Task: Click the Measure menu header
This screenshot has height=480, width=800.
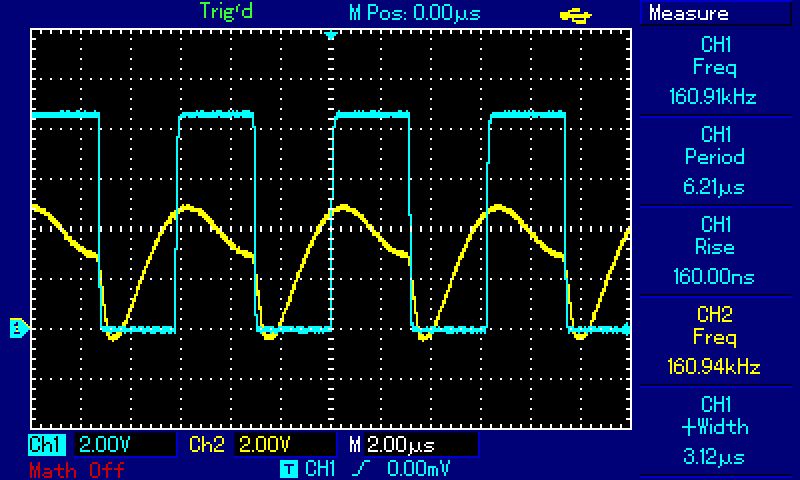Action: (x=714, y=14)
